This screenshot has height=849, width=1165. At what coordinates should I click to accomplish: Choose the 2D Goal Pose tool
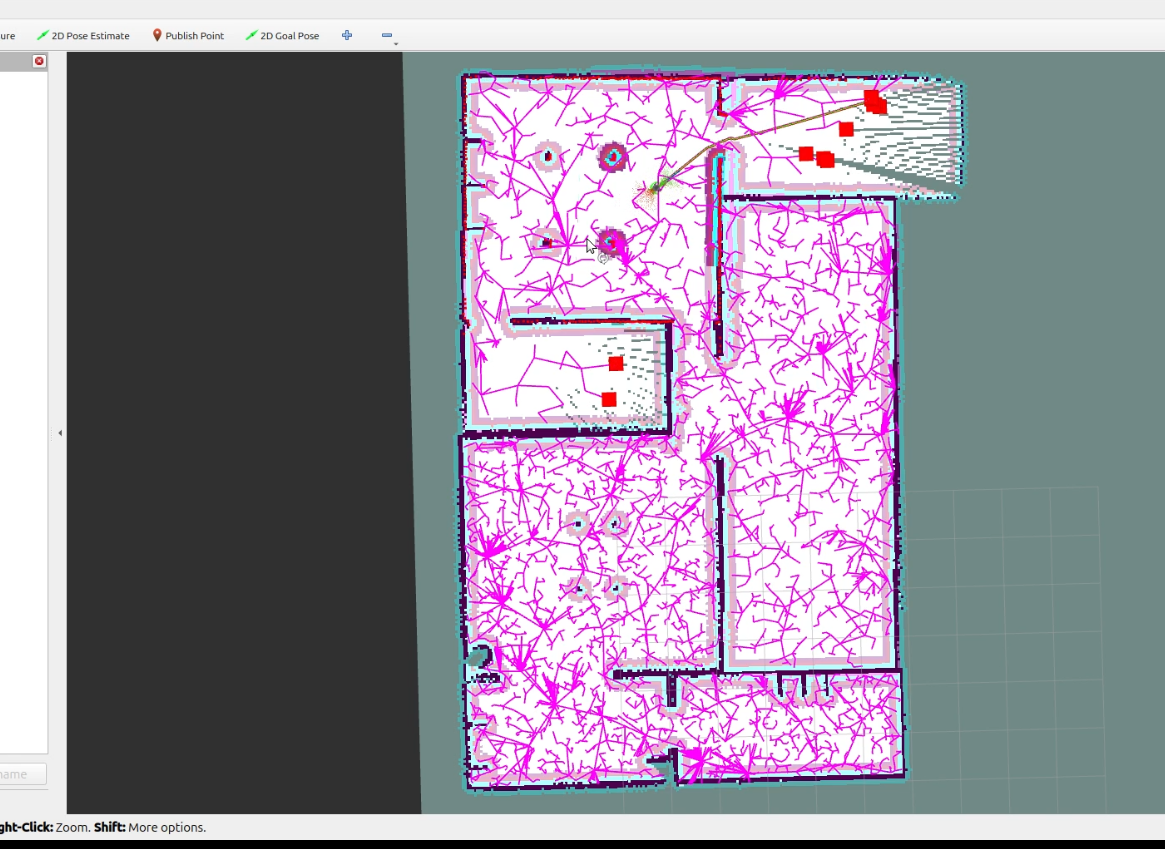(x=282, y=36)
